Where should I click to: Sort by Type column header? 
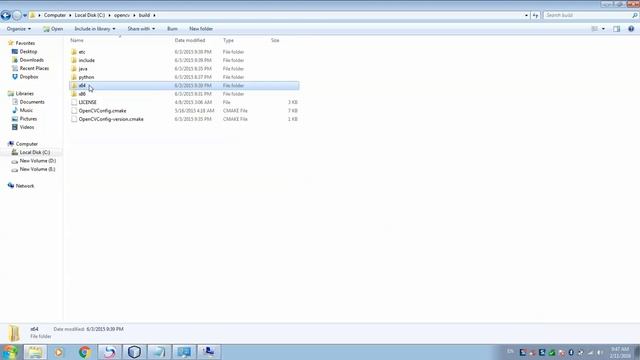tap(228, 40)
